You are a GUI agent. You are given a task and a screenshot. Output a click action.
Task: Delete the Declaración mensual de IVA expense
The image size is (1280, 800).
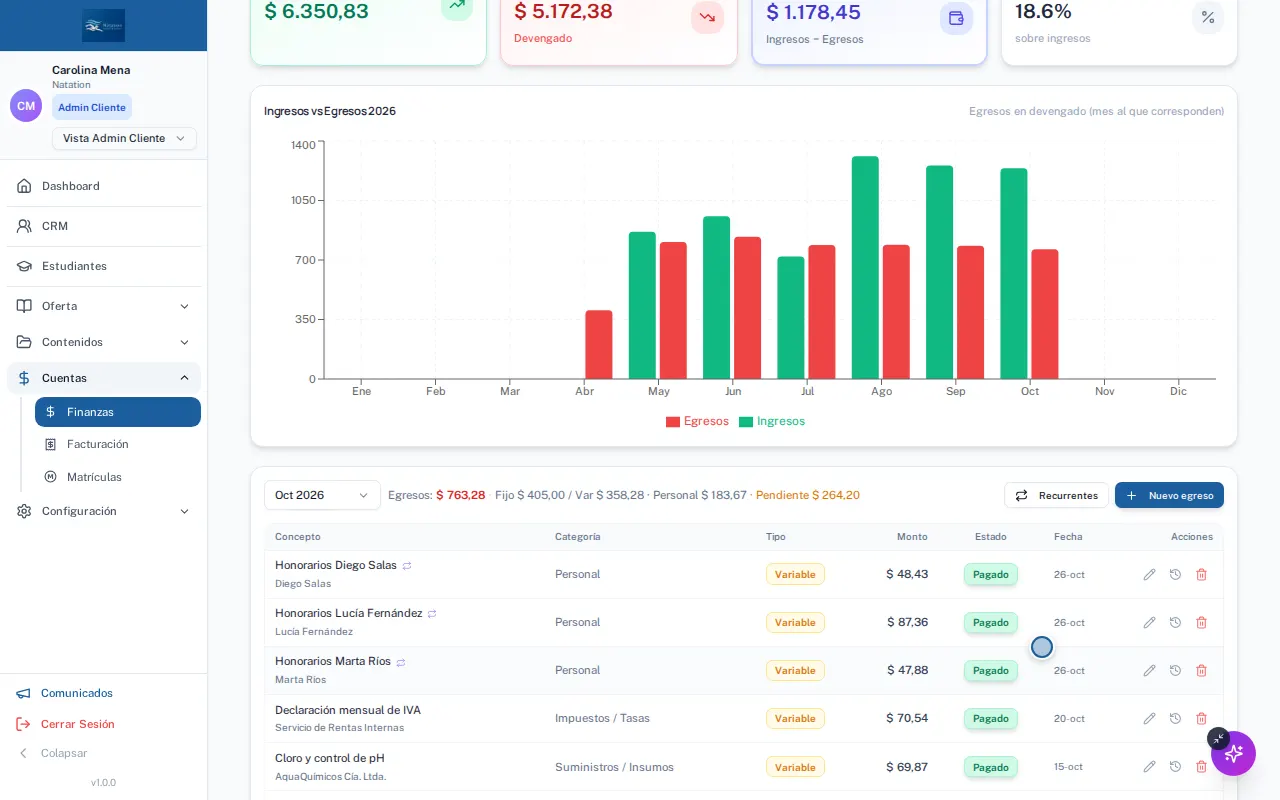(x=1201, y=718)
